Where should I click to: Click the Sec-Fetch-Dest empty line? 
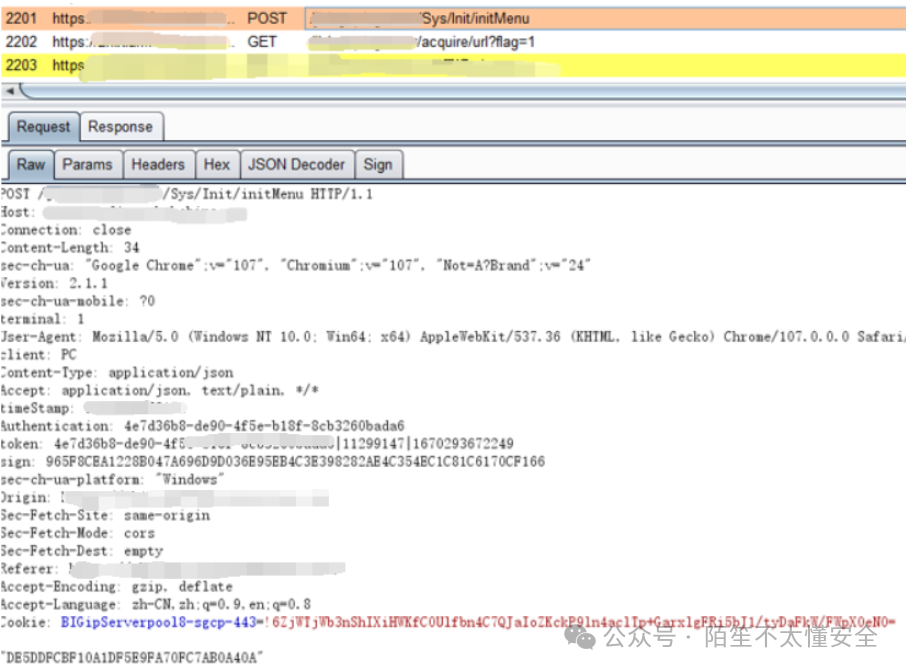[x=82, y=551]
